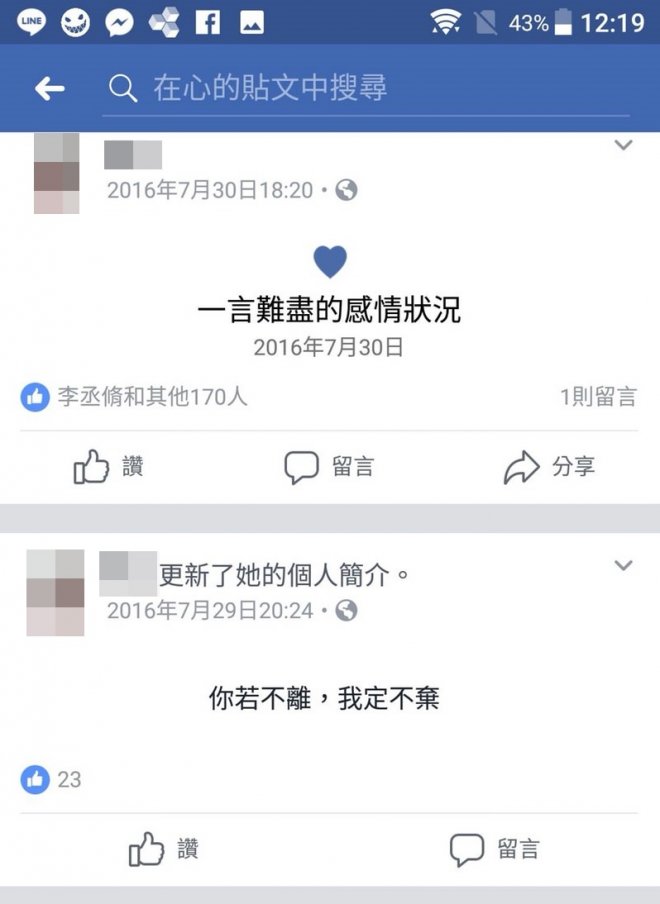Tap the back arrow in the header
This screenshot has width=660, height=904.
click(50, 89)
